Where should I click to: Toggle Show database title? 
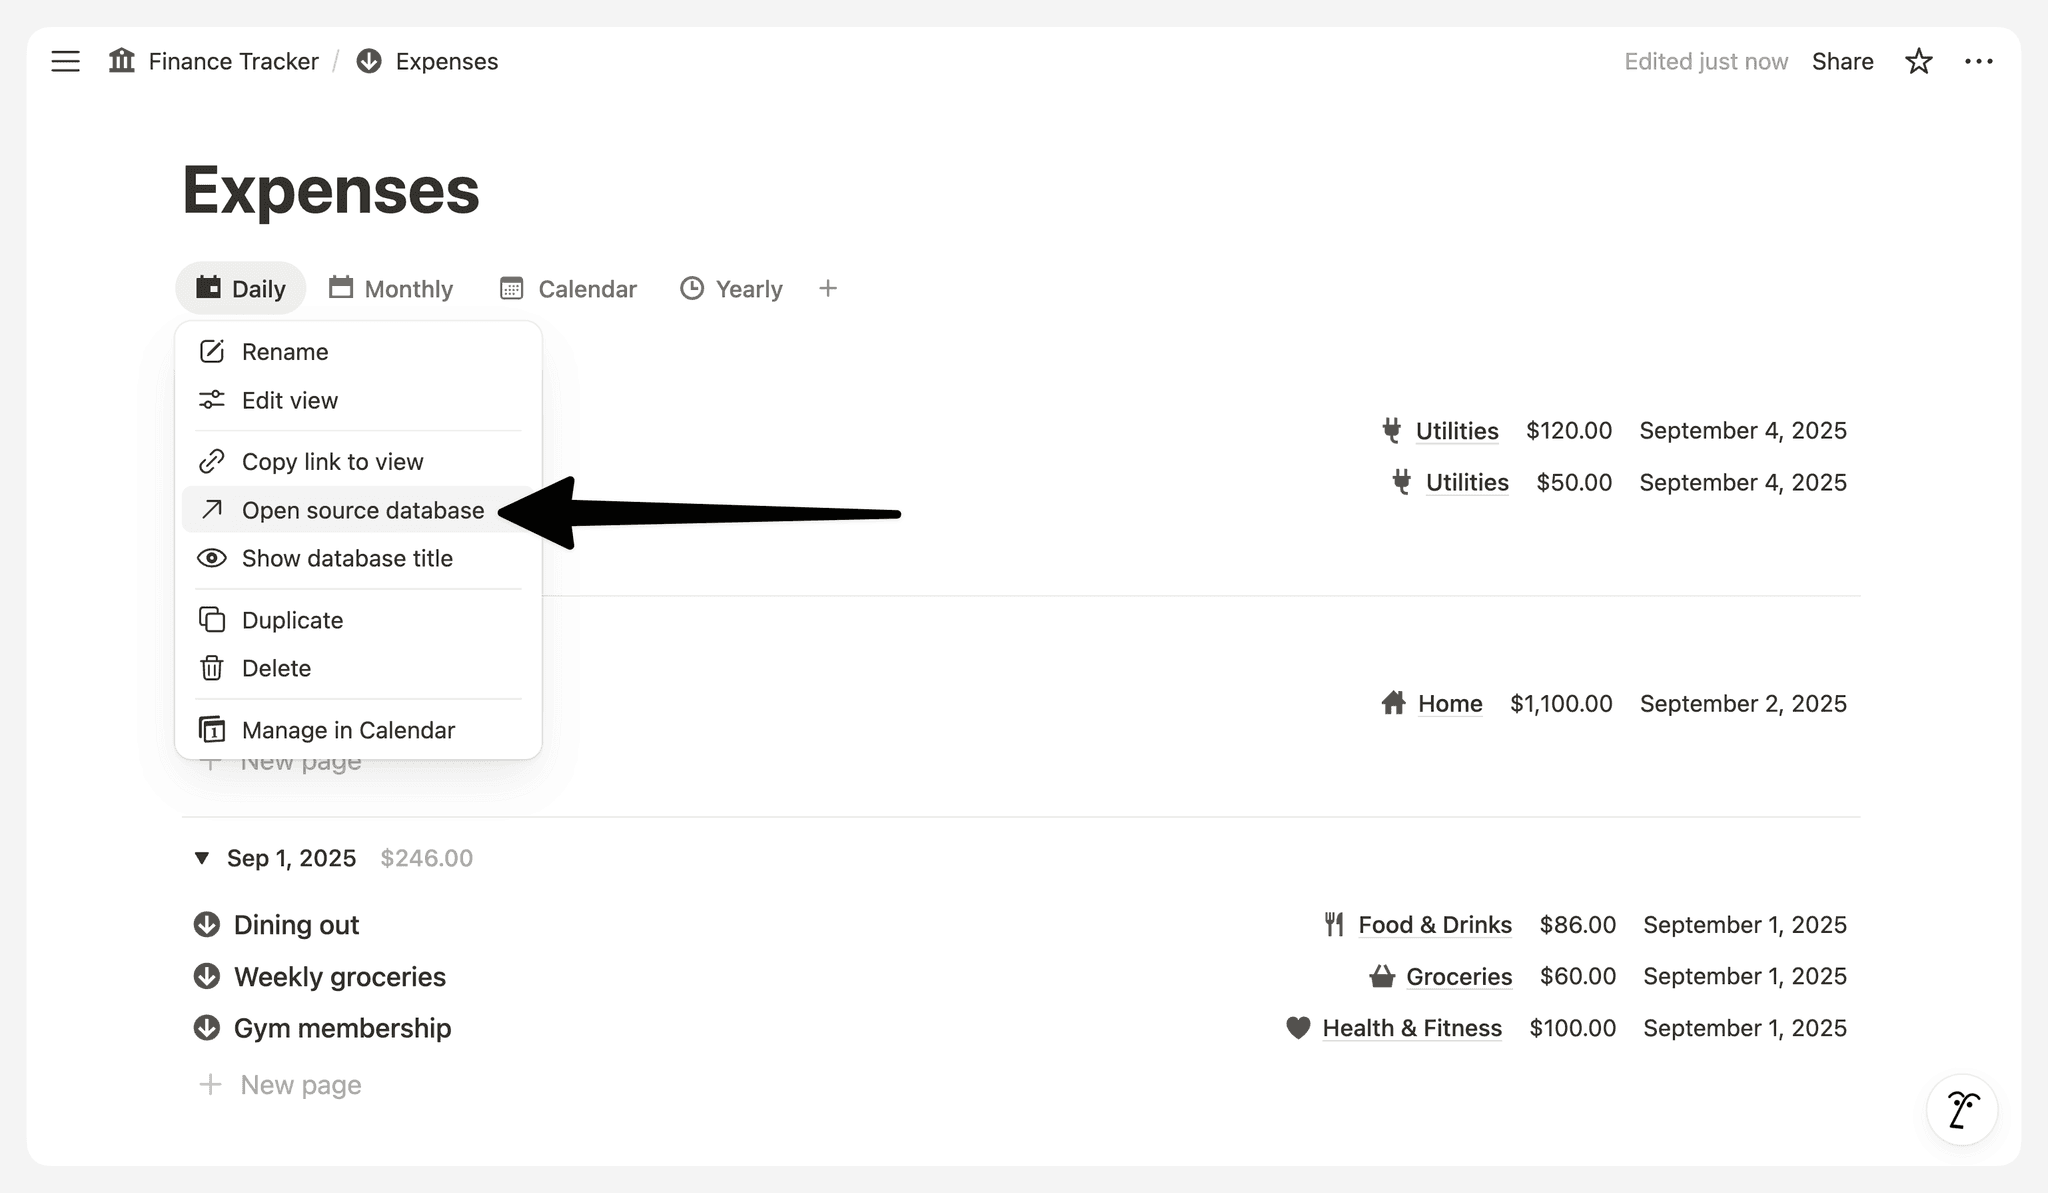click(347, 558)
